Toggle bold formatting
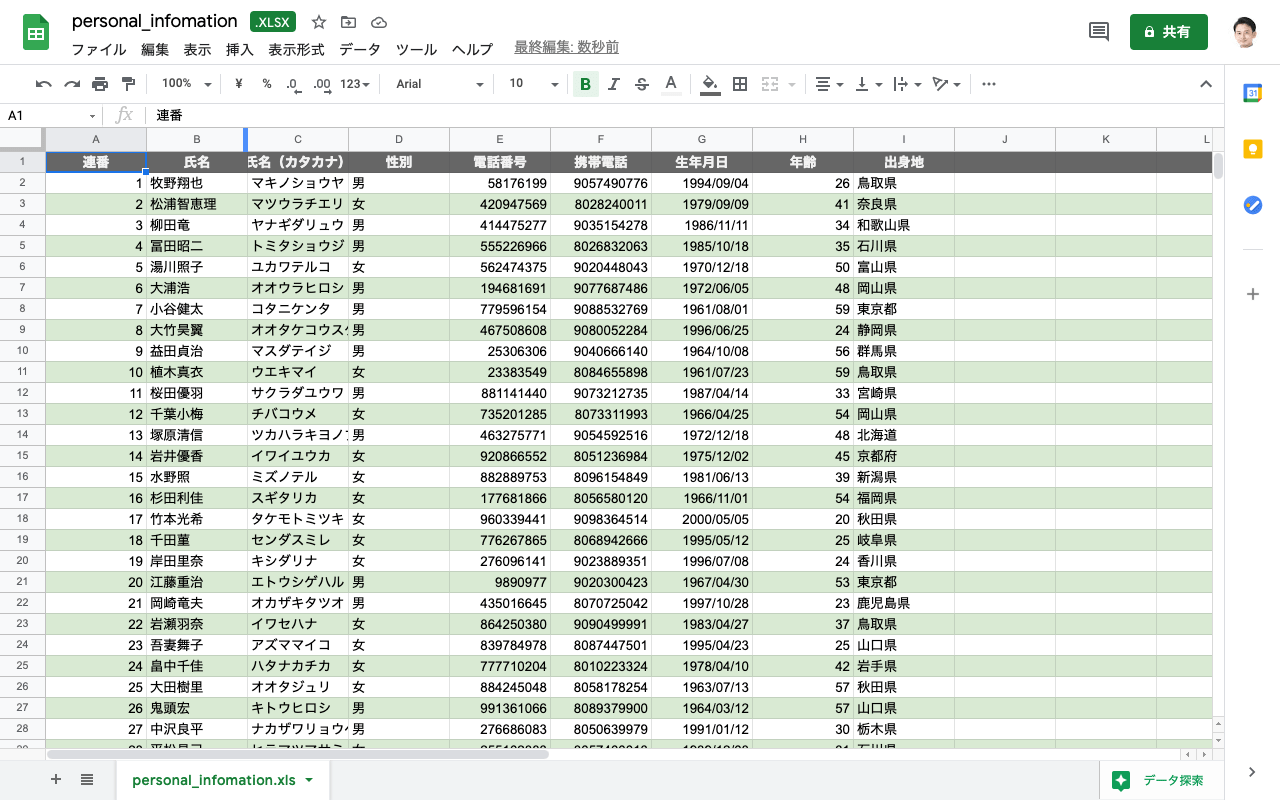 coord(586,84)
